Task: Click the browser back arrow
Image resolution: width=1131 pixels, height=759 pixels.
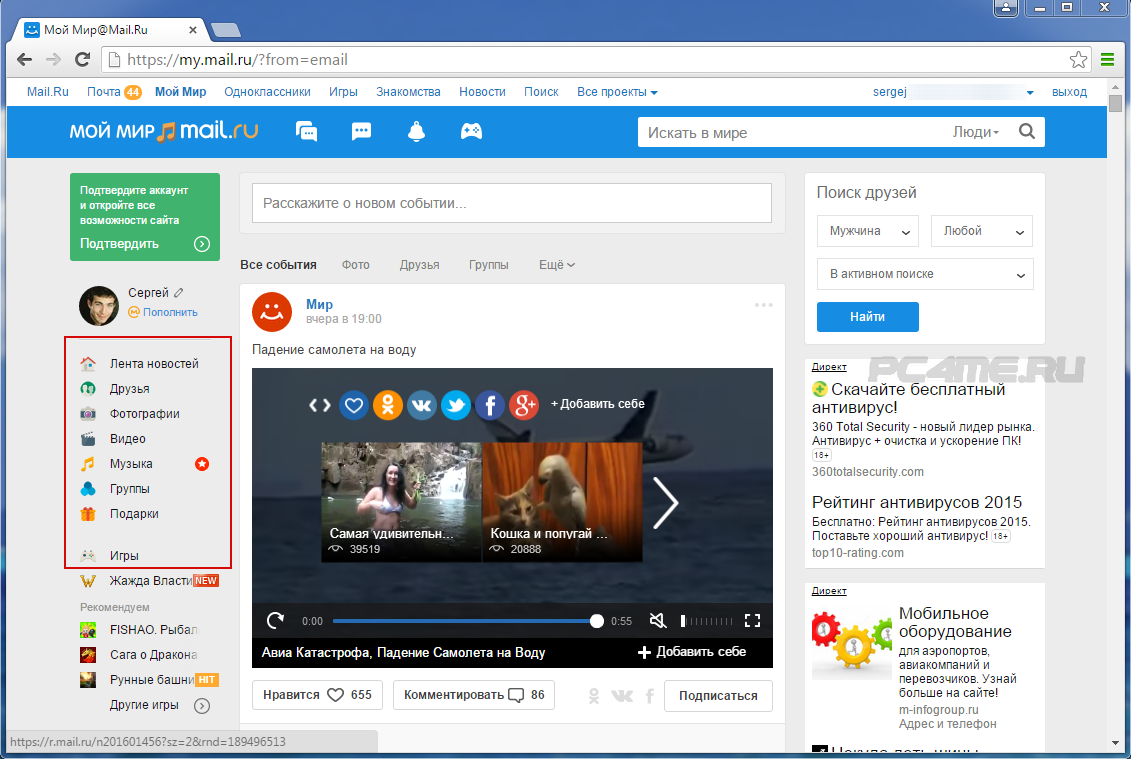Action: [25, 60]
